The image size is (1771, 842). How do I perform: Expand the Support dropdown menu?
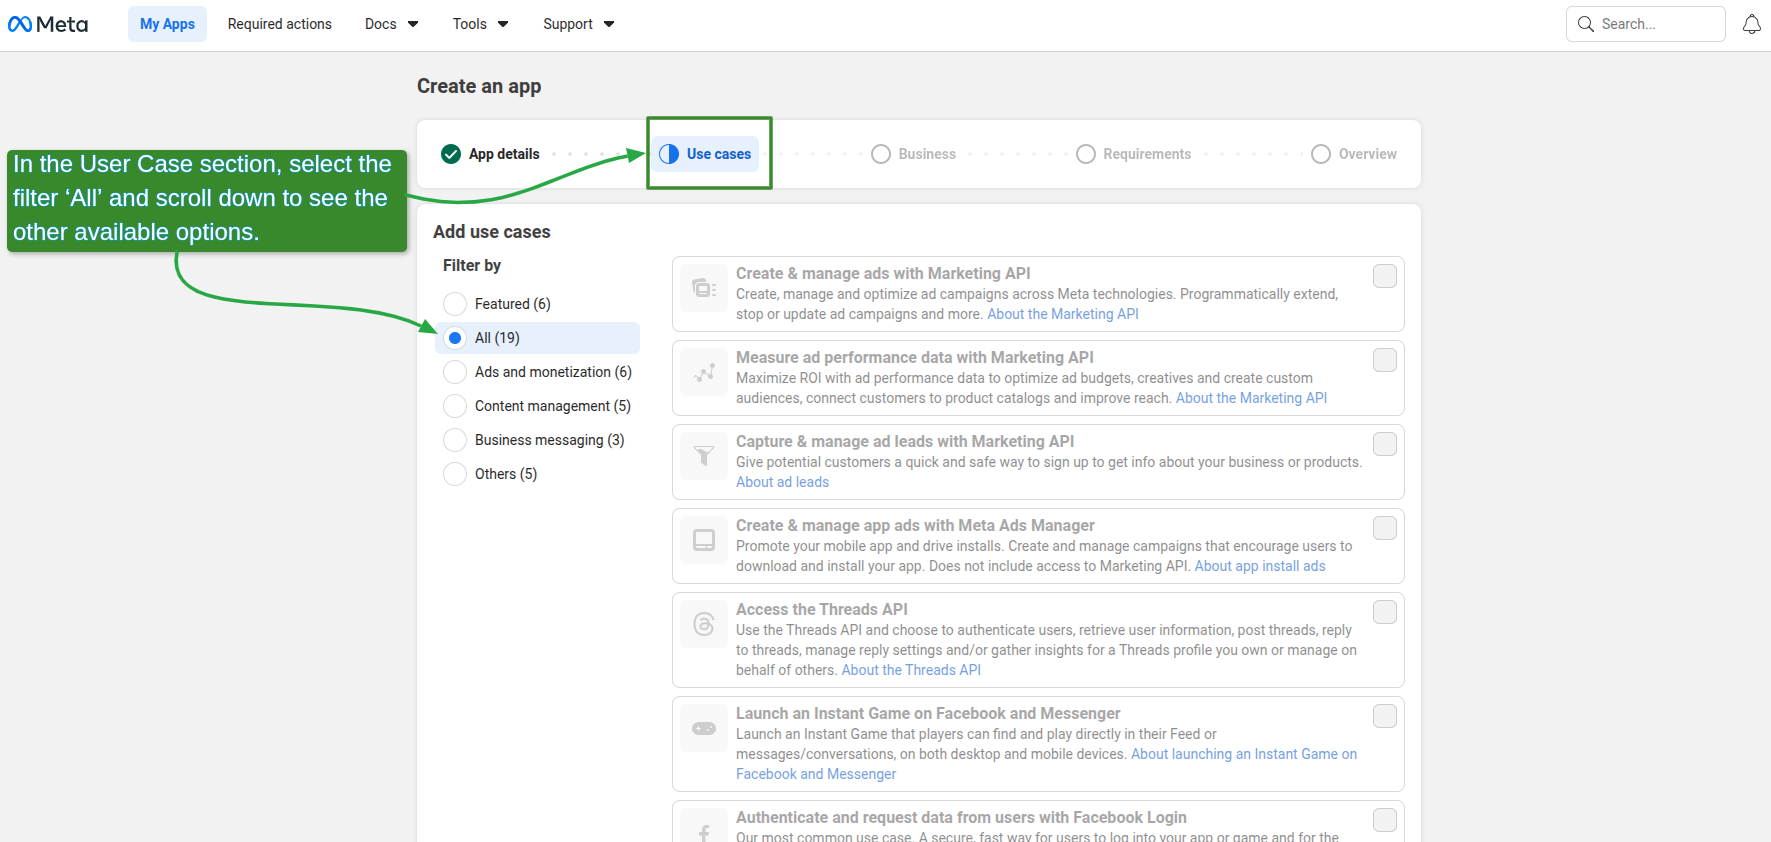[x=578, y=24]
